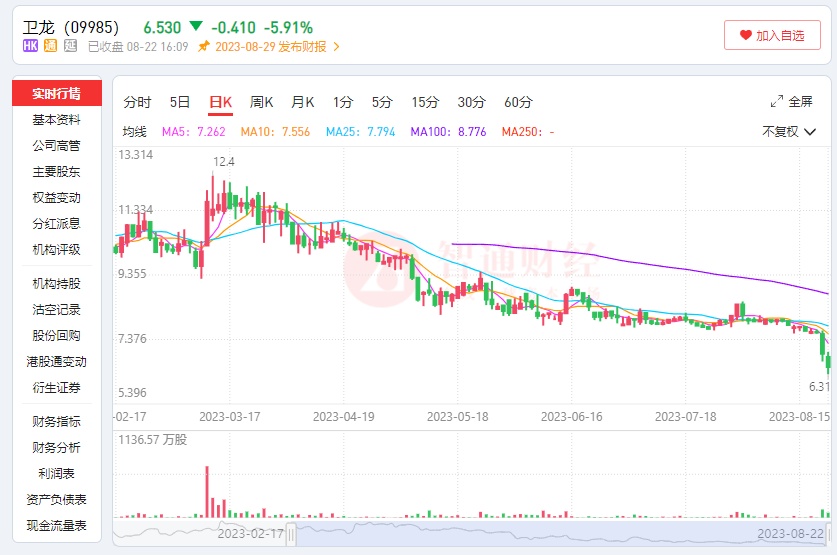Add stock to watchlist with 加入自选 button
Screen dimensions: 837x555
(772, 35)
